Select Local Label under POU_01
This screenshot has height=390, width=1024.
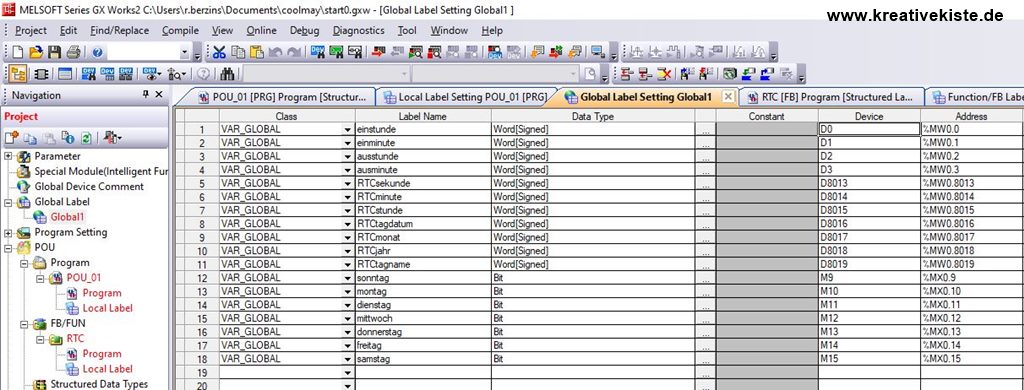coord(107,308)
